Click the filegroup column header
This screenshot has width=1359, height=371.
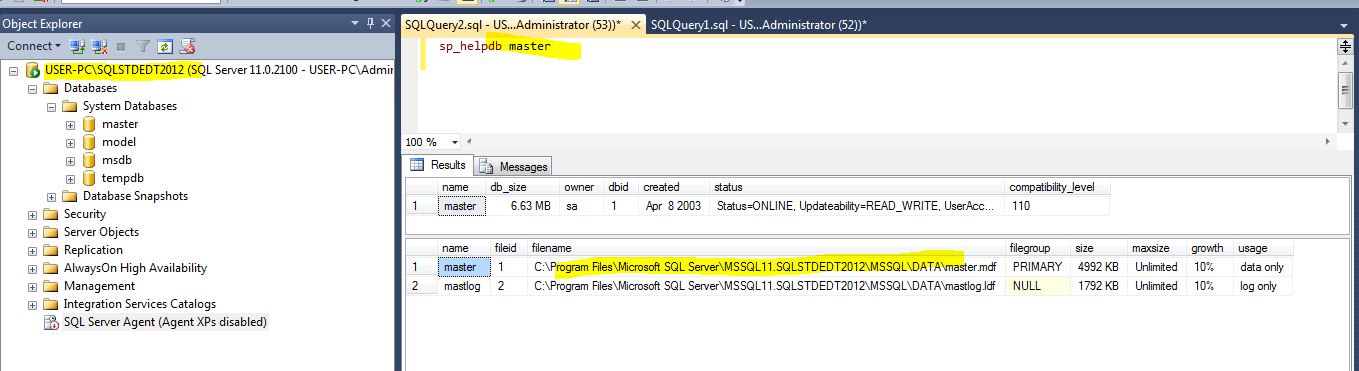point(1039,247)
